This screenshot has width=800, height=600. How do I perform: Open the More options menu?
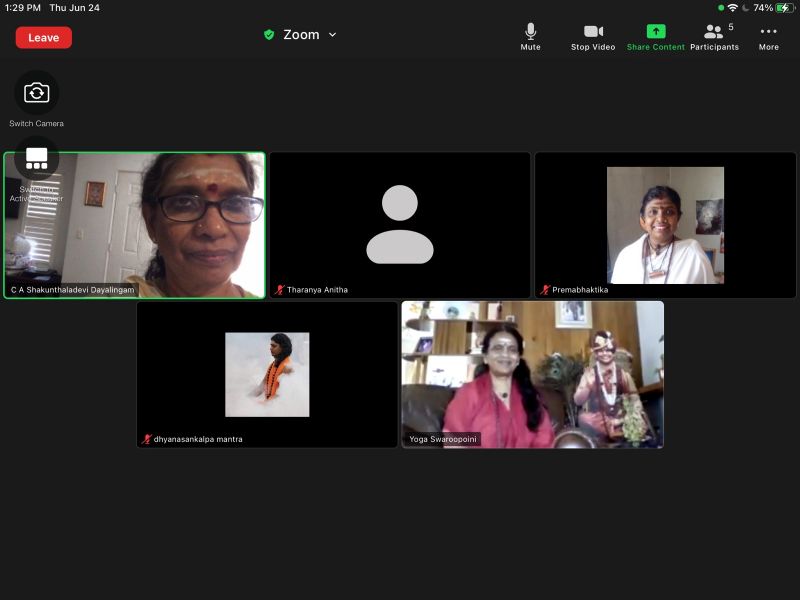(x=768, y=36)
